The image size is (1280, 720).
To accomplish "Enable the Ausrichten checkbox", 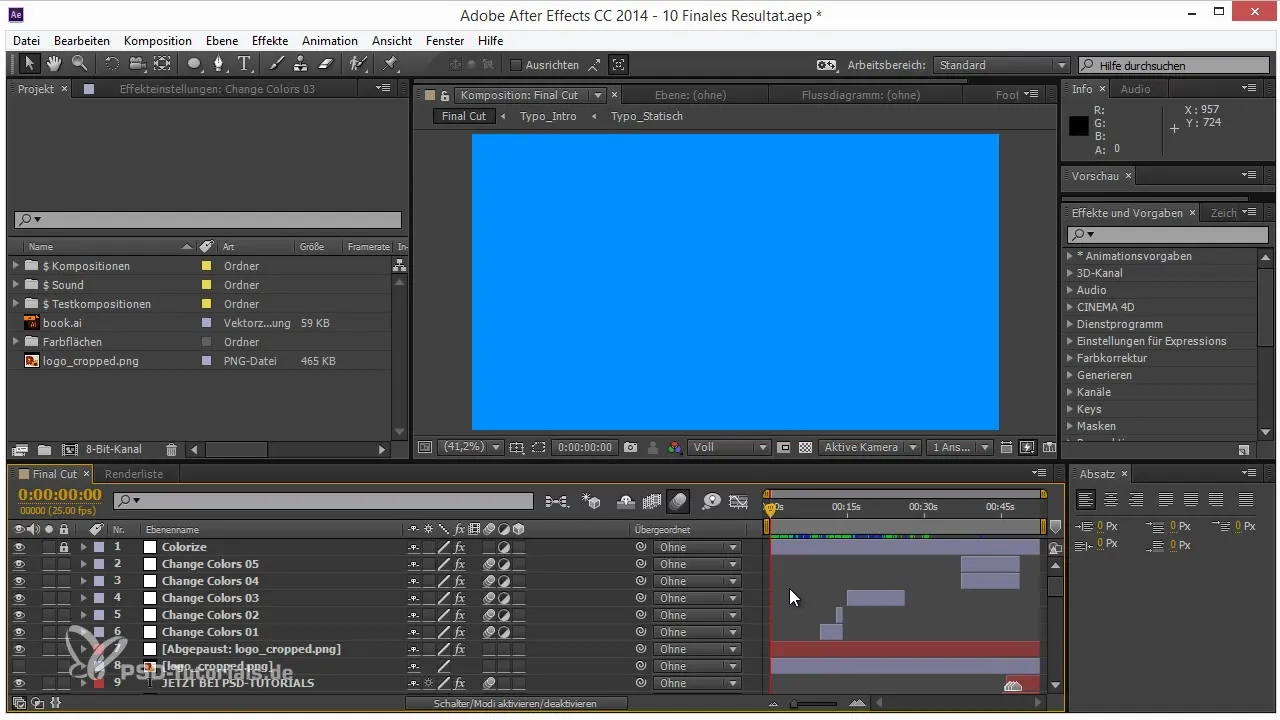I will 516,65.
